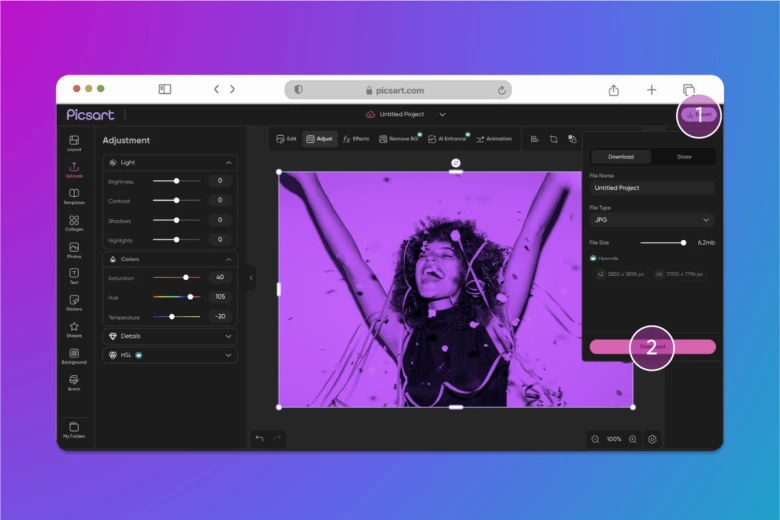Open canvas settings gear icon
The image size is (780, 520).
click(x=652, y=439)
